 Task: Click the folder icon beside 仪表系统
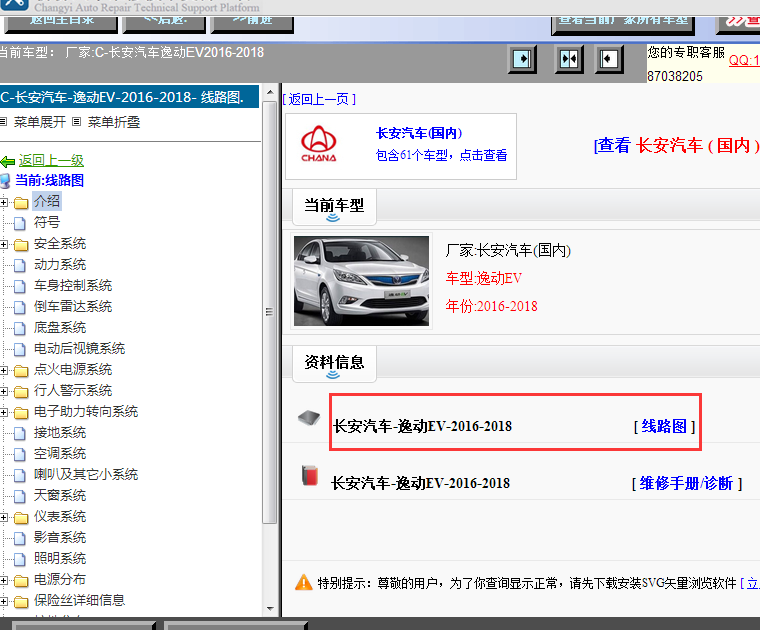21,518
